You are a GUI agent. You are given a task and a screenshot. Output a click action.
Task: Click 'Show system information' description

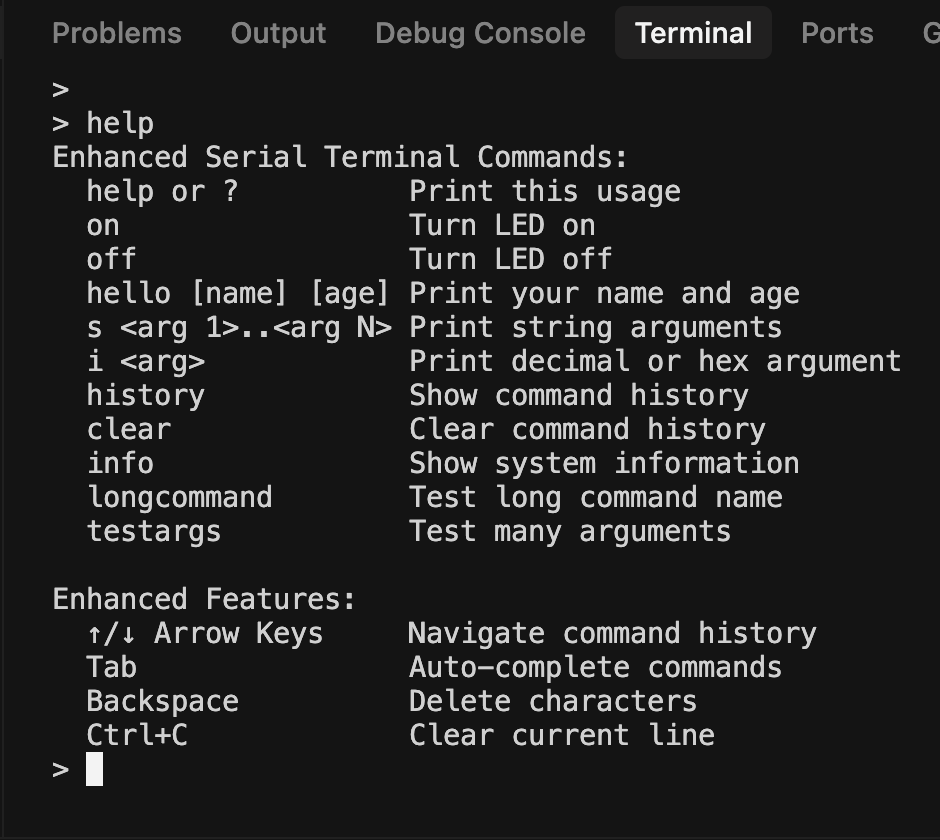tap(604, 463)
